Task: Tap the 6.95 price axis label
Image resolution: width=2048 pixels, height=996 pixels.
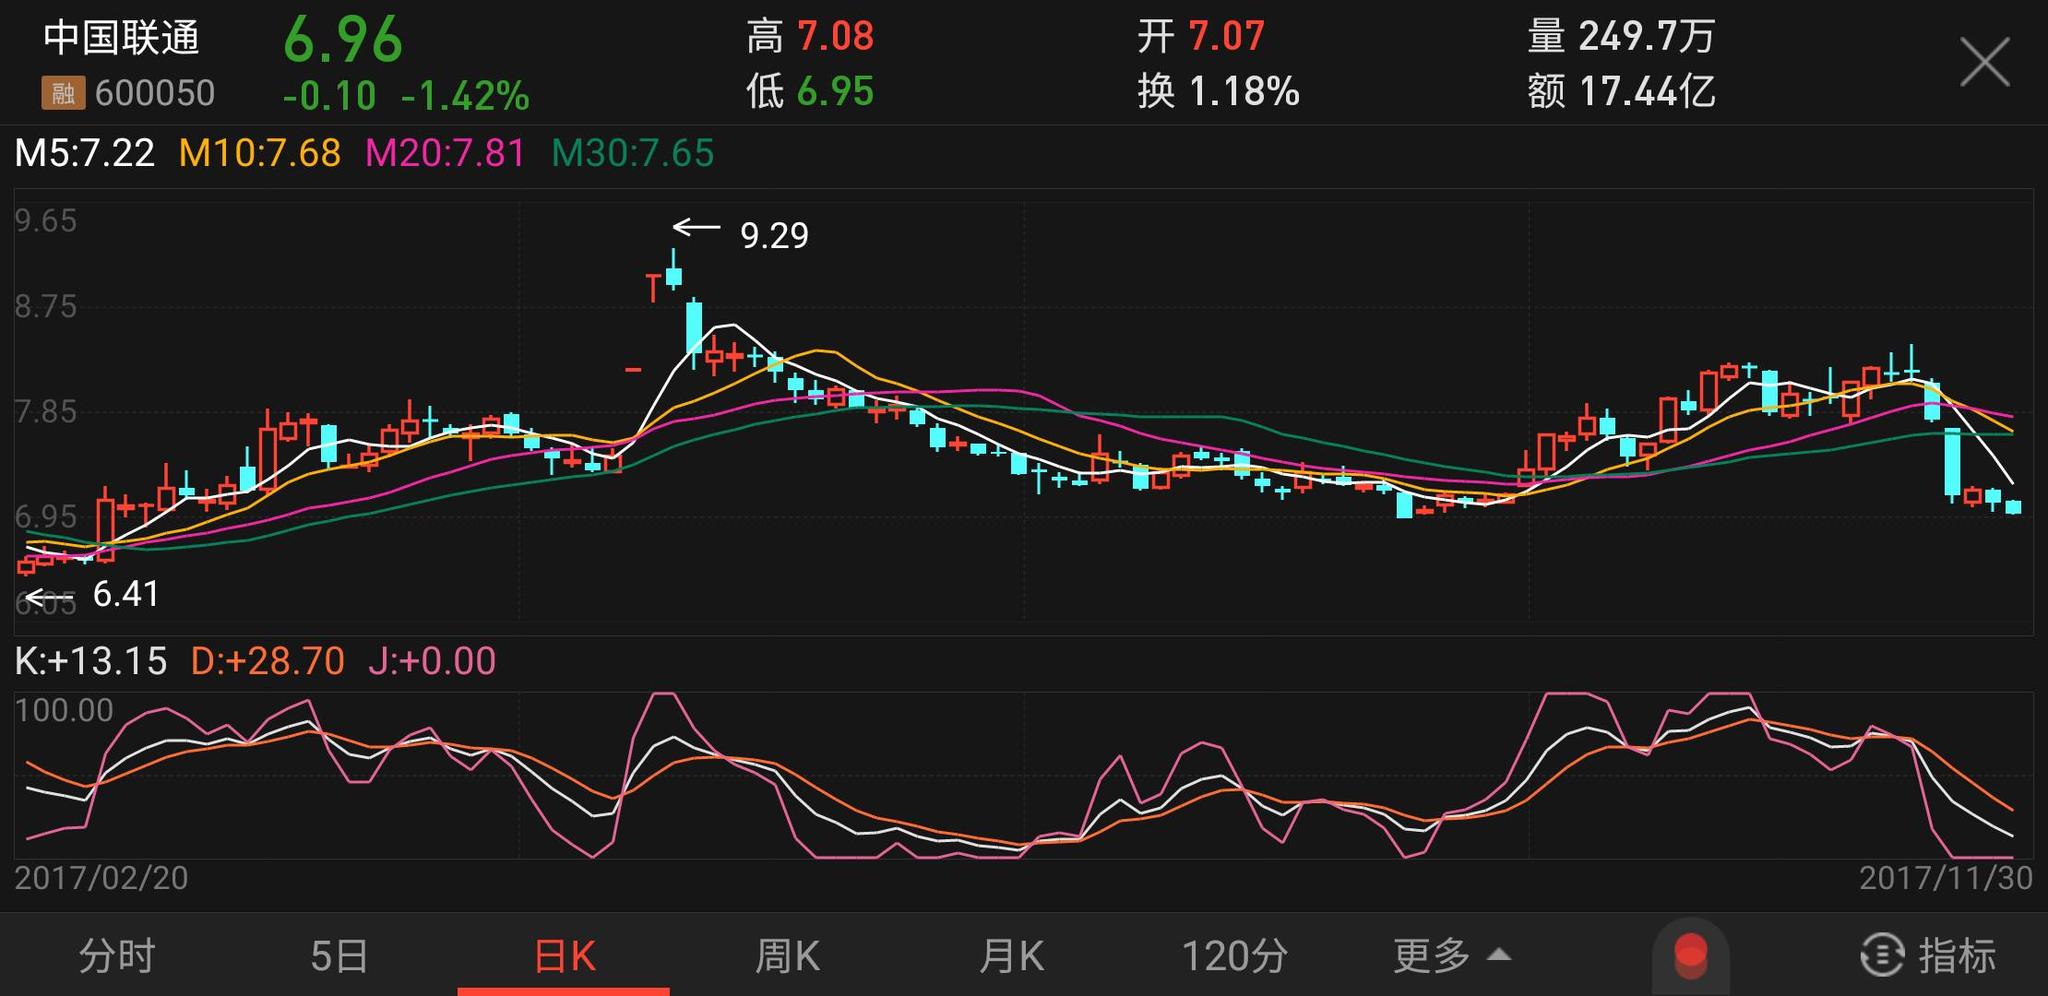Action: coord(46,517)
